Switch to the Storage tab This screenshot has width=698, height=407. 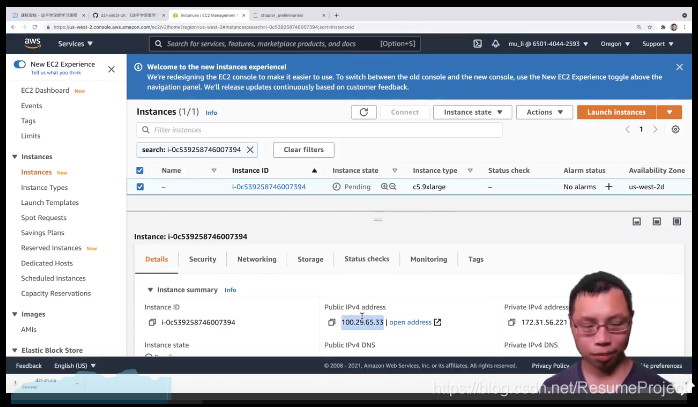pyautogui.click(x=310, y=259)
